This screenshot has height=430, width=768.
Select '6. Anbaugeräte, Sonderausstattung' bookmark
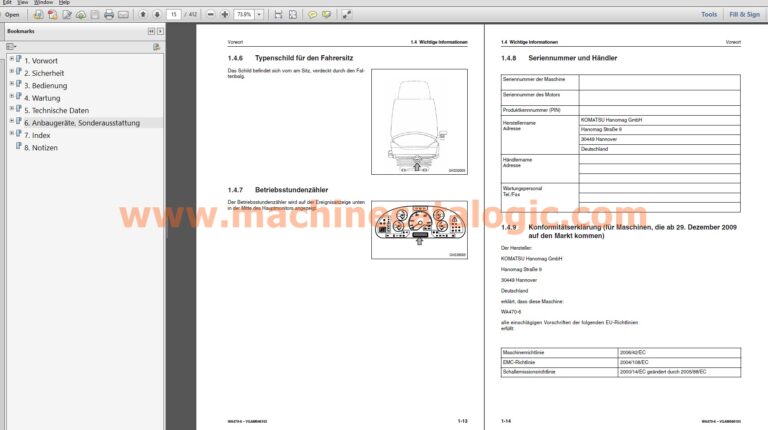[82, 123]
